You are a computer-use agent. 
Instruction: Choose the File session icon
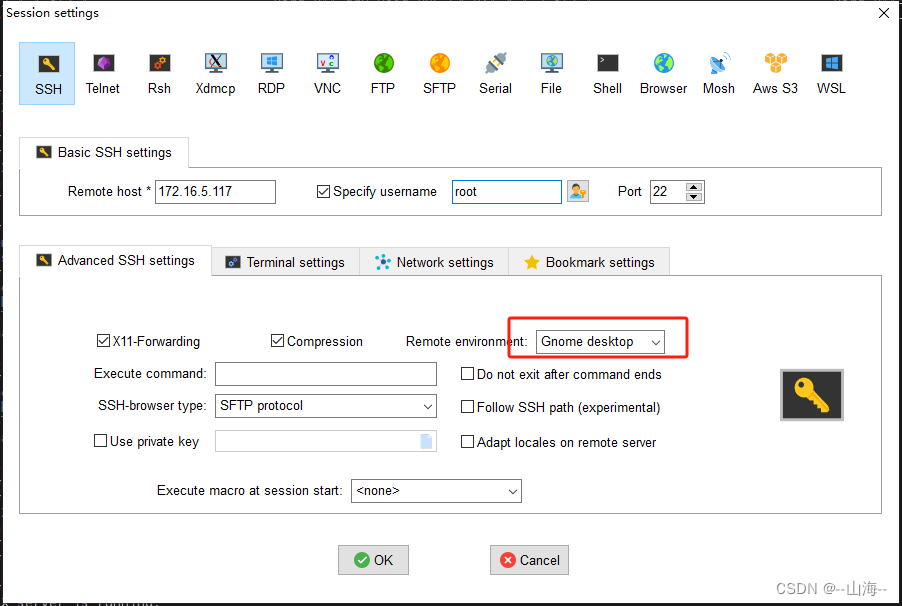[551, 73]
